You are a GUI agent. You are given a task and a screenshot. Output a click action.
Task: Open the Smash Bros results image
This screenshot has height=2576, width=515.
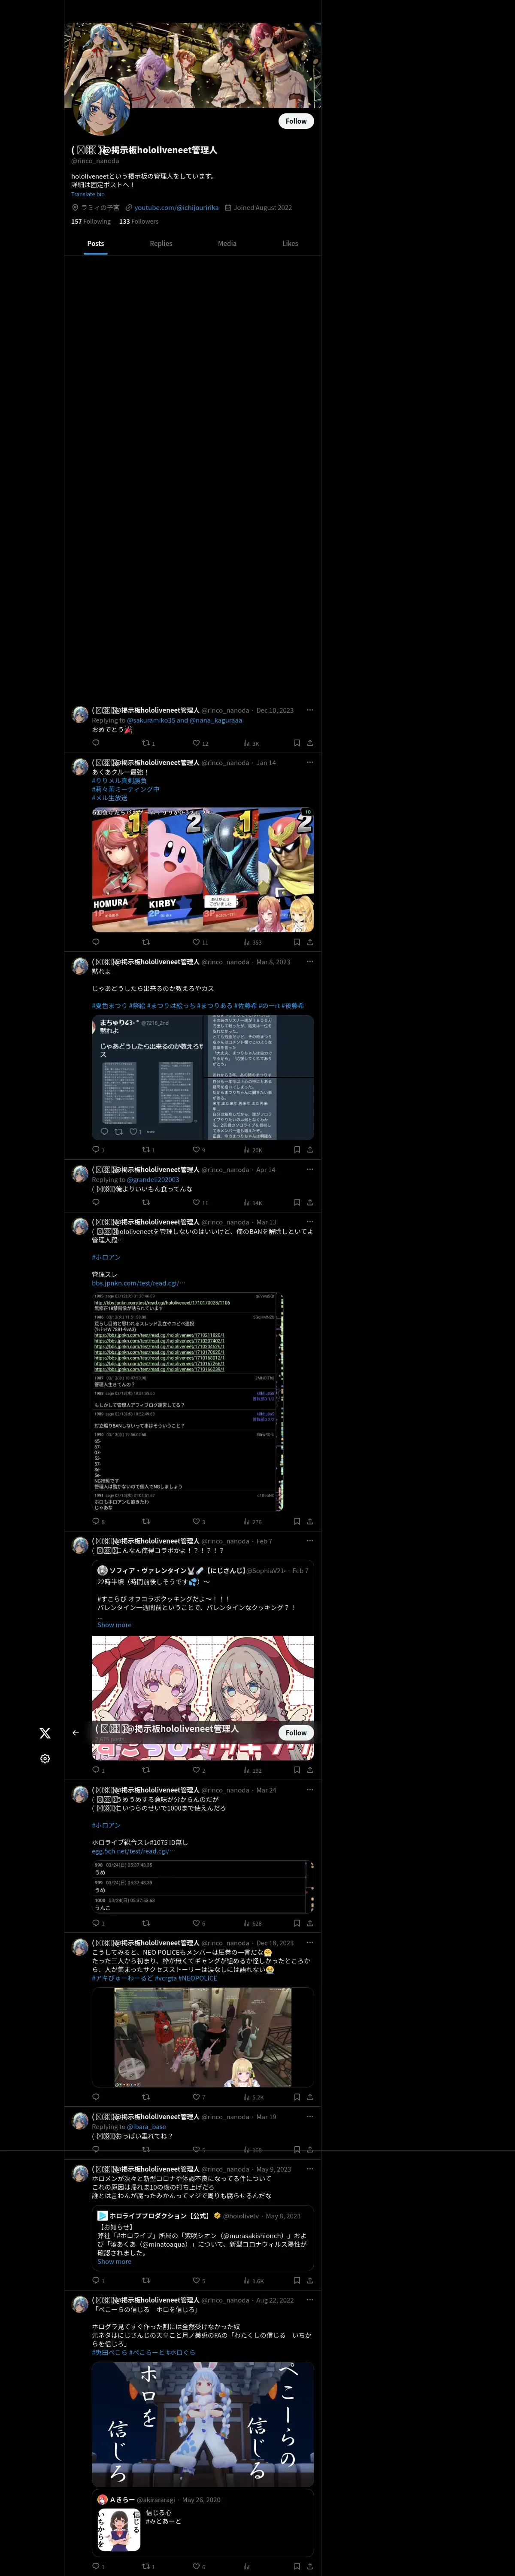[203, 869]
